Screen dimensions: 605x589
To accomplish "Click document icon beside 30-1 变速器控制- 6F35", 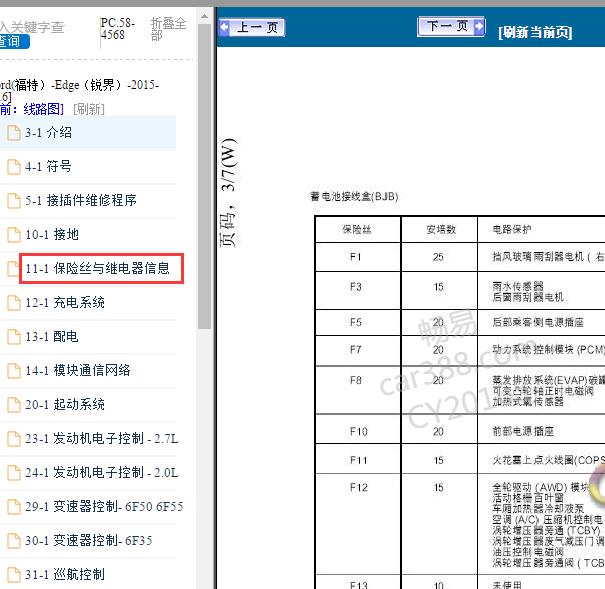I will pyautogui.click(x=14, y=541).
